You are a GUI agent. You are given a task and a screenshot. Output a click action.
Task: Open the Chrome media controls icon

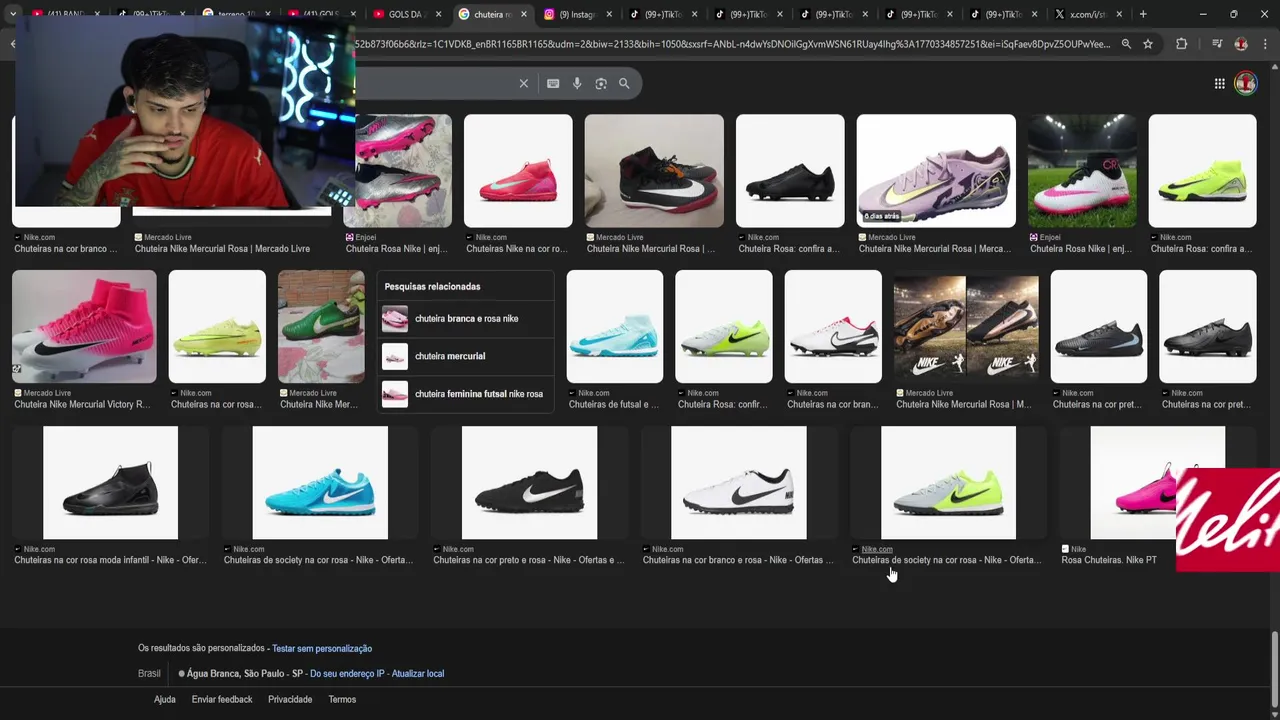pyautogui.click(x=1217, y=44)
